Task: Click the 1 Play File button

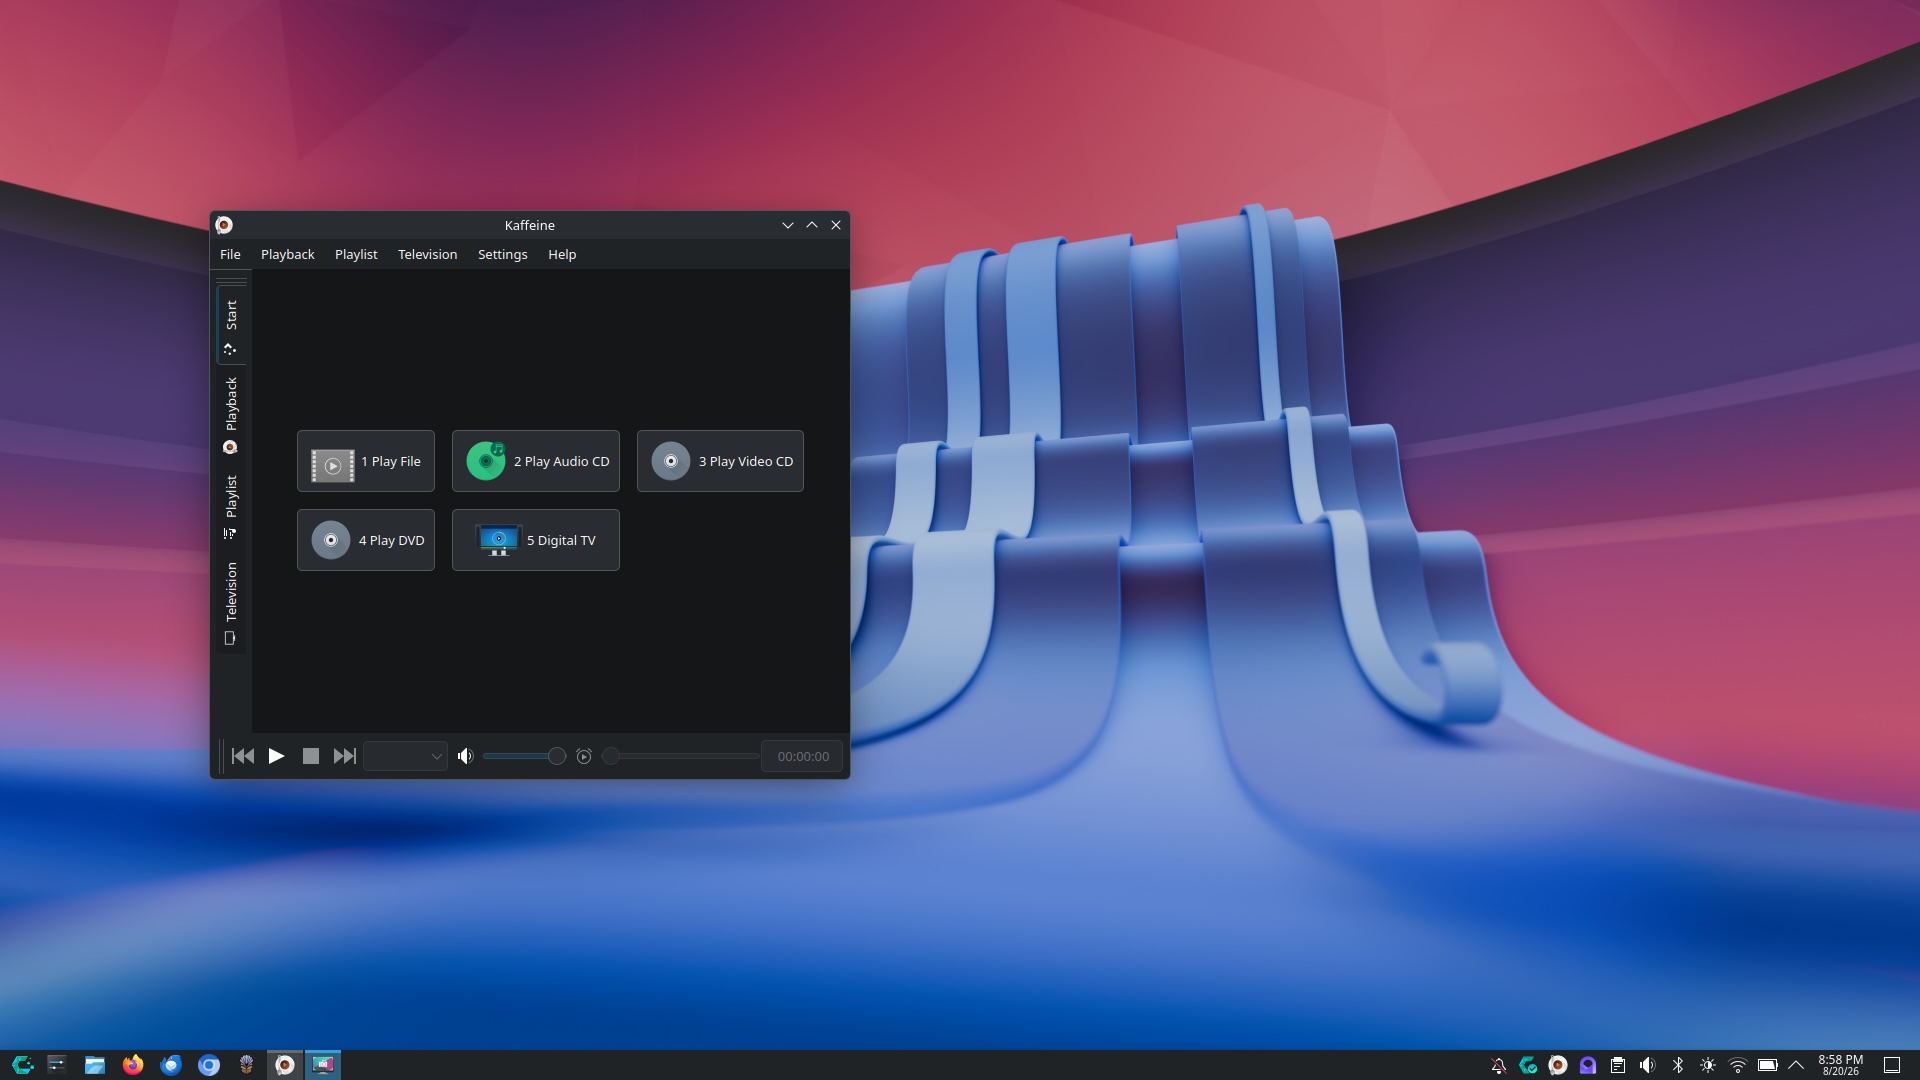Action: 366,461
